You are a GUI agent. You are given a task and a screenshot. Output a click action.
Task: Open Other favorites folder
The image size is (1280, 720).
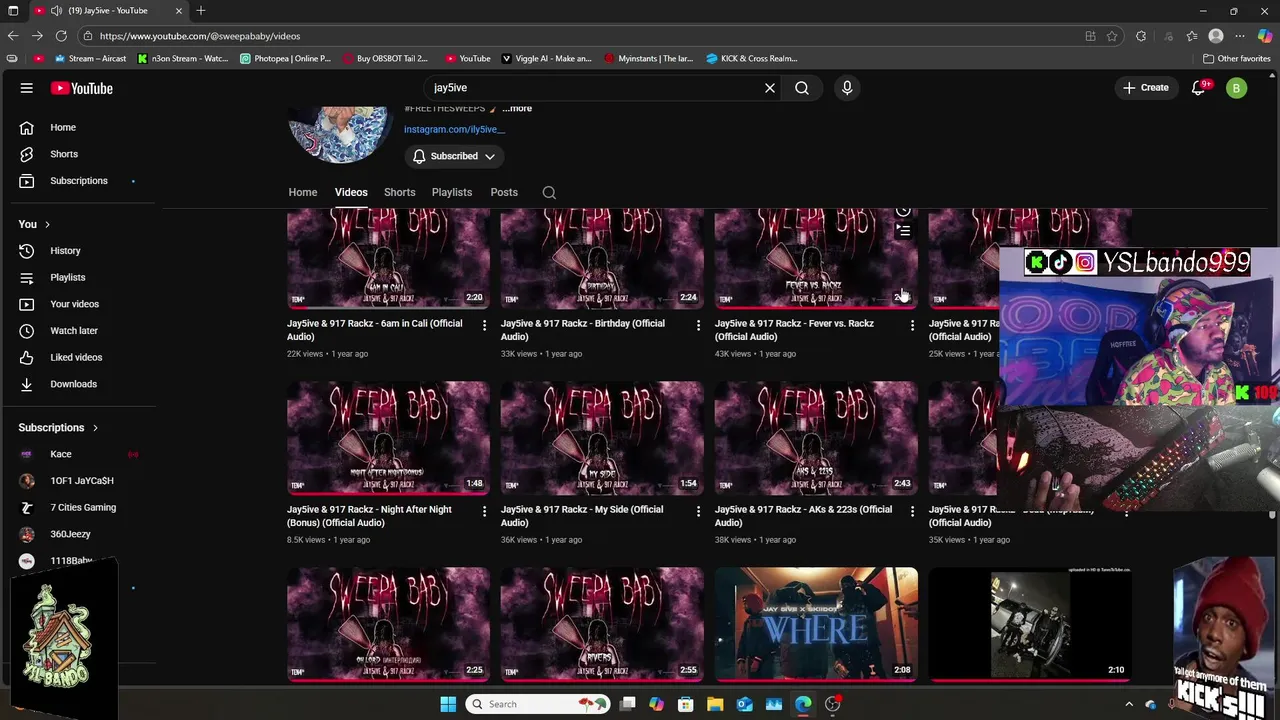coord(1236,58)
